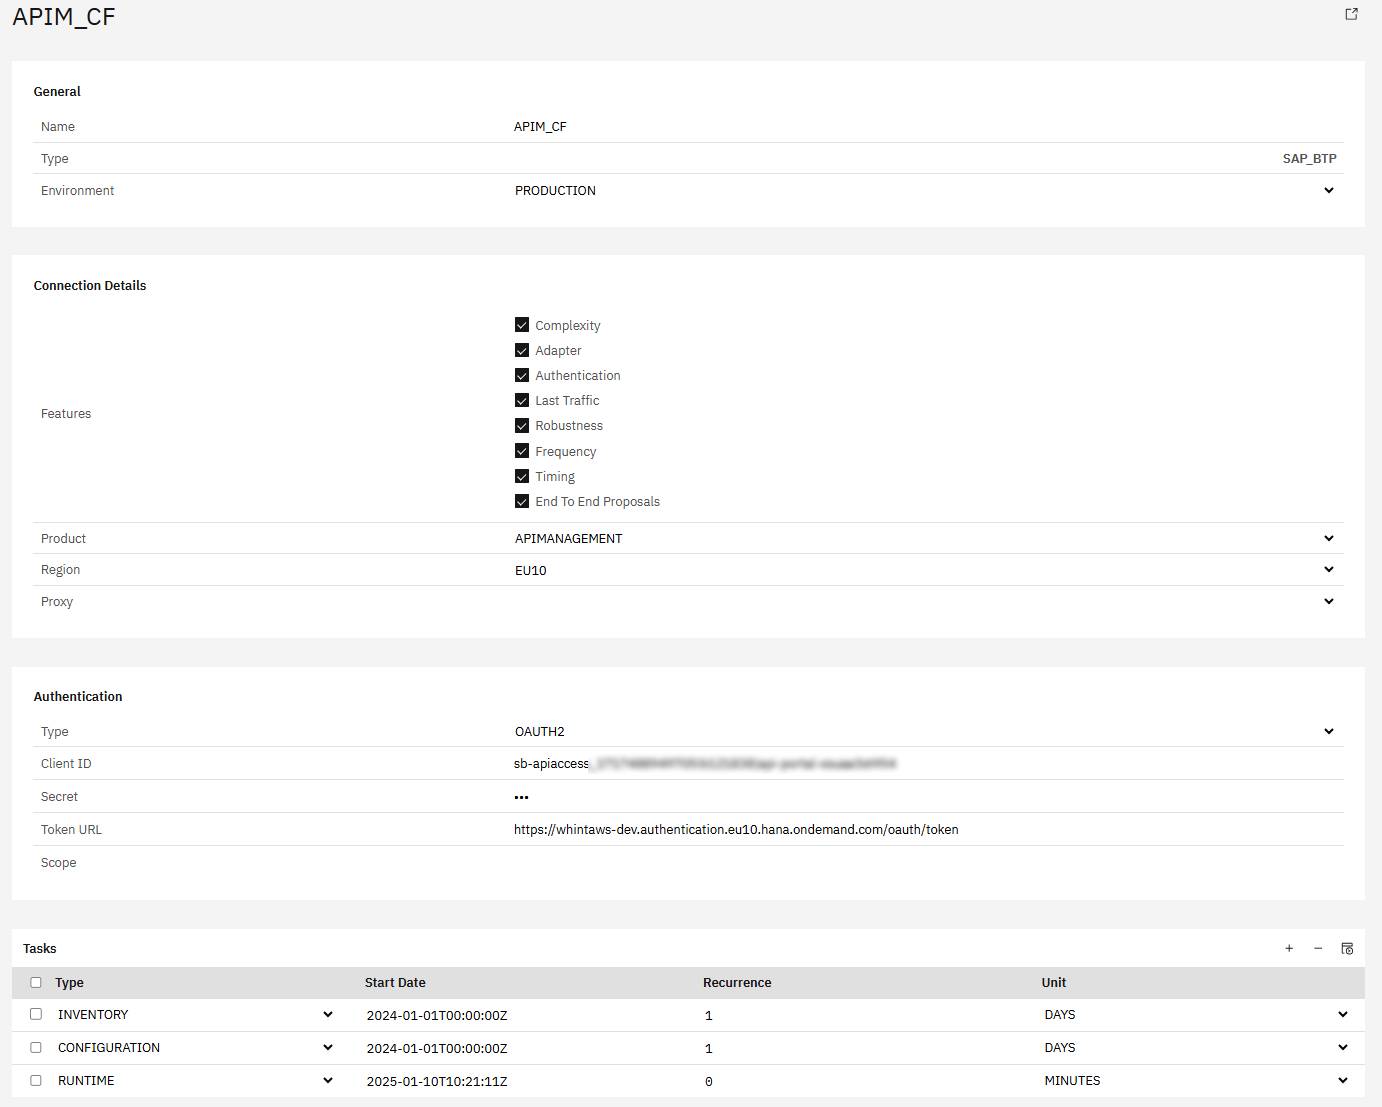Viewport: 1382px width, 1107px height.
Task: Open the external link icon at top right
Action: (x=1351, y=14)
